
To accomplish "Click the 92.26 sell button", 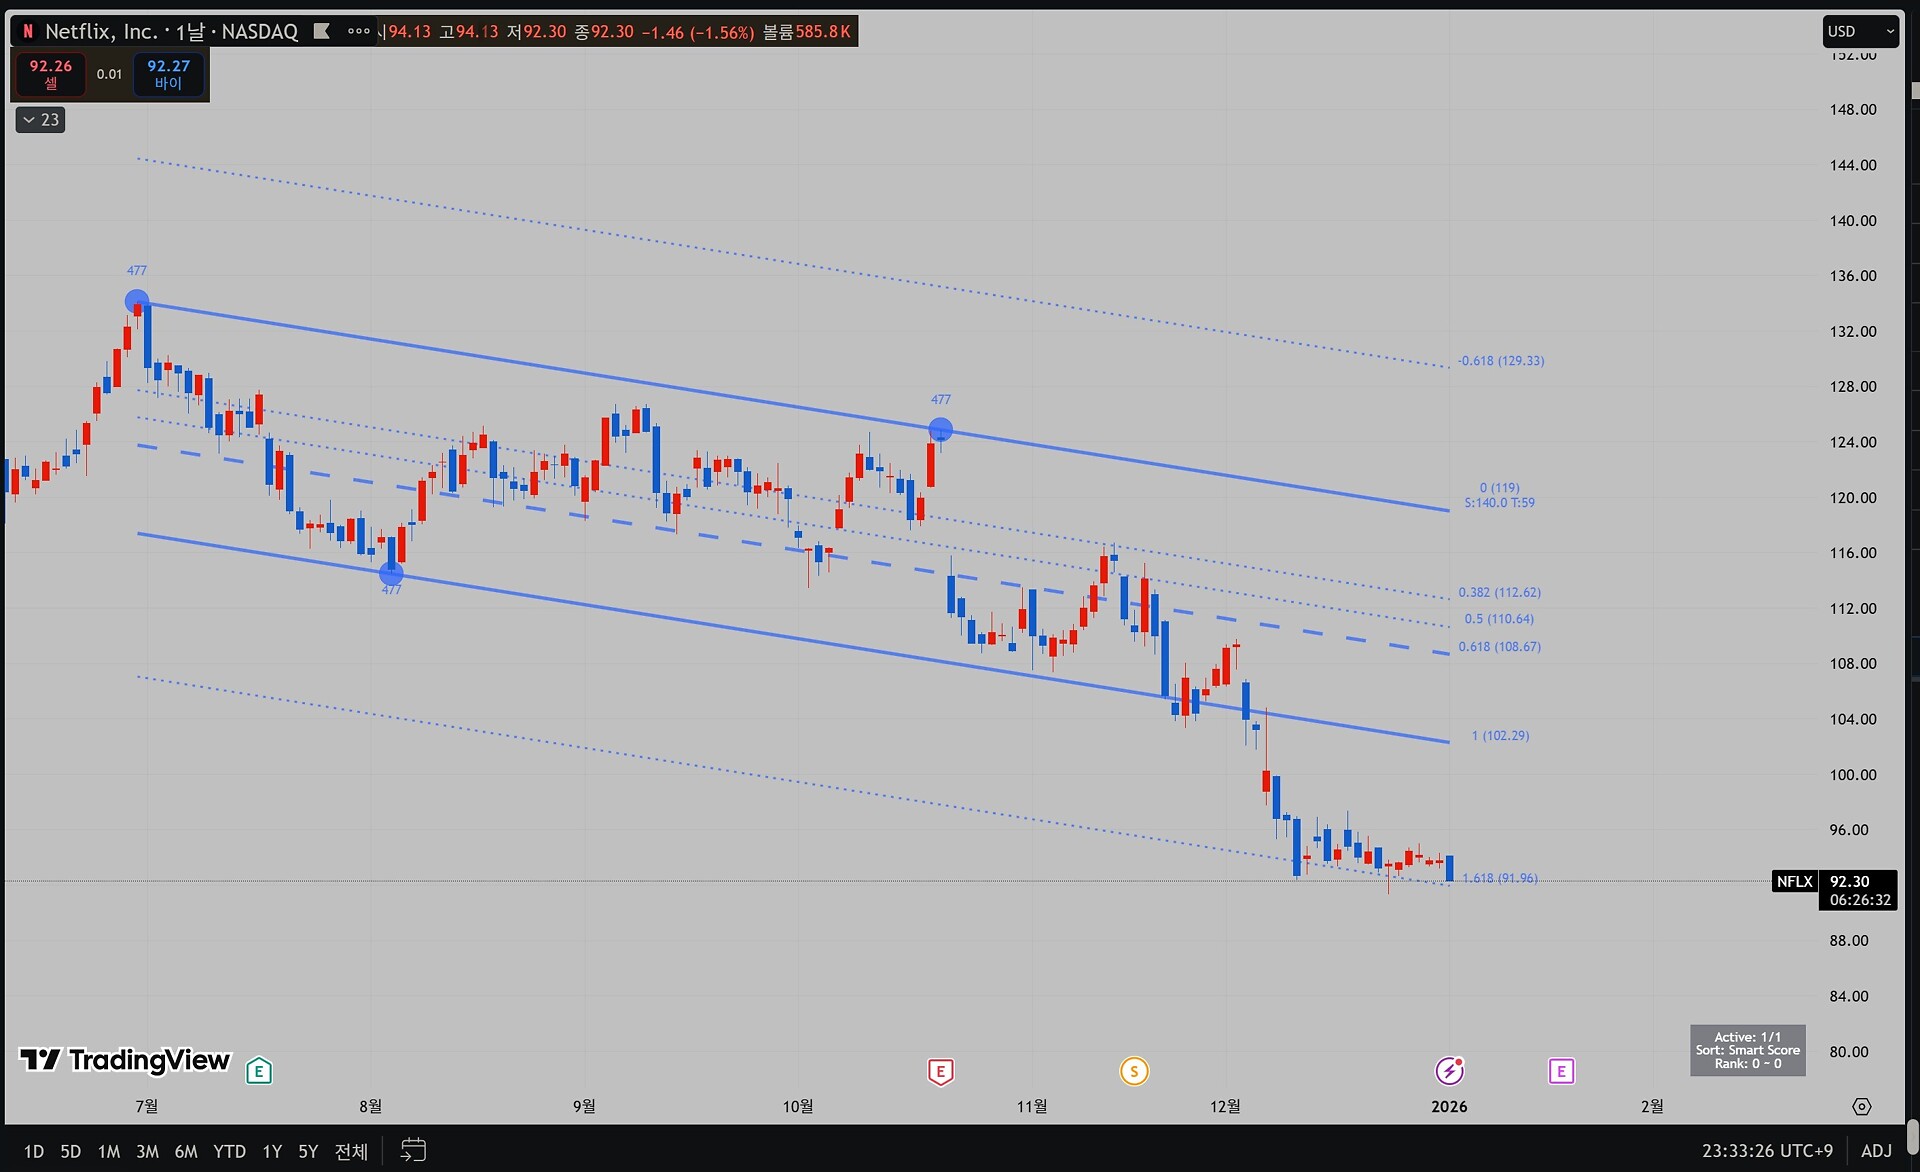I will click(x=50, y=74).
